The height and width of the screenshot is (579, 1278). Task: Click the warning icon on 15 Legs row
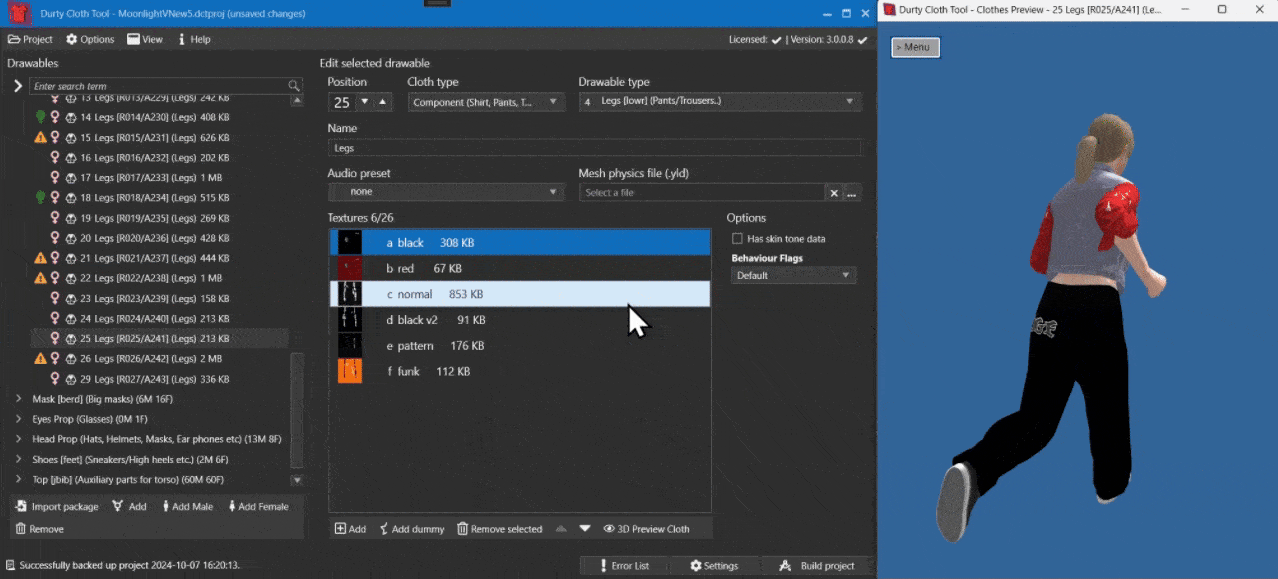[x=40, y=138]
